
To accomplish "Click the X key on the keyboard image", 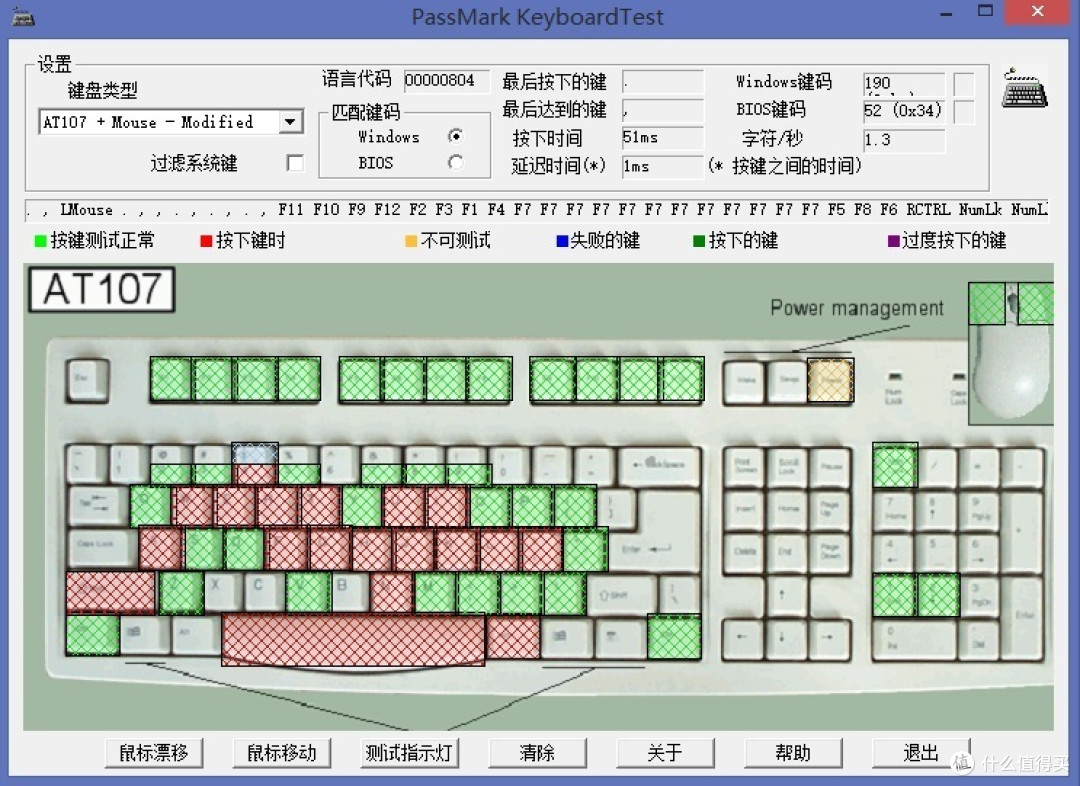I will [x=222, y=592].
